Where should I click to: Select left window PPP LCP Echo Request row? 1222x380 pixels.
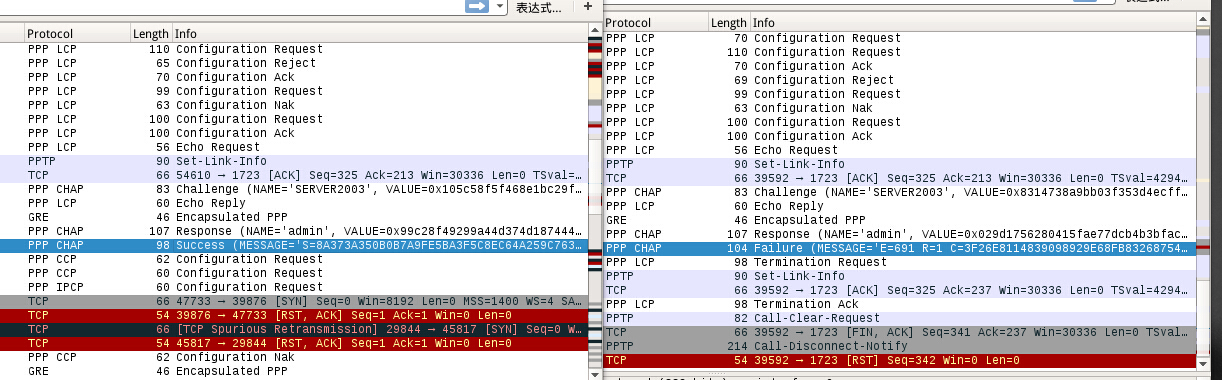point(294,147)
